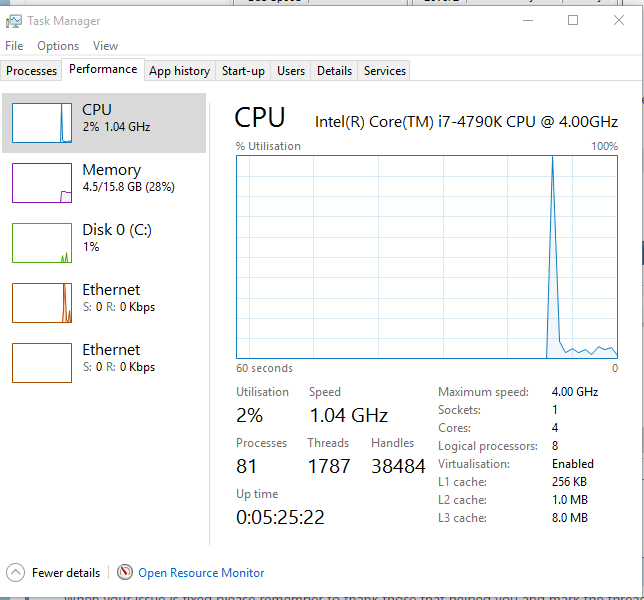Click the 1.04 GHz speed value

point(349,415)
